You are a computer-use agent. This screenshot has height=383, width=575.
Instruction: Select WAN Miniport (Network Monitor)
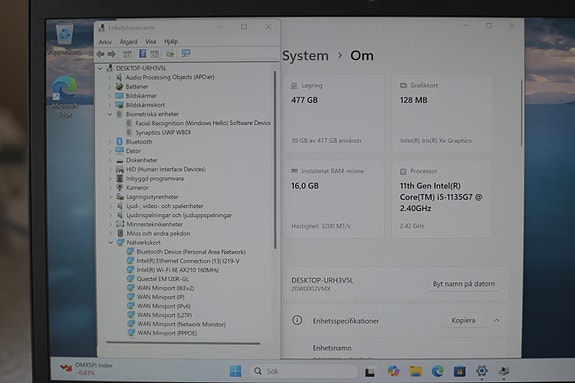coord(181,324)
